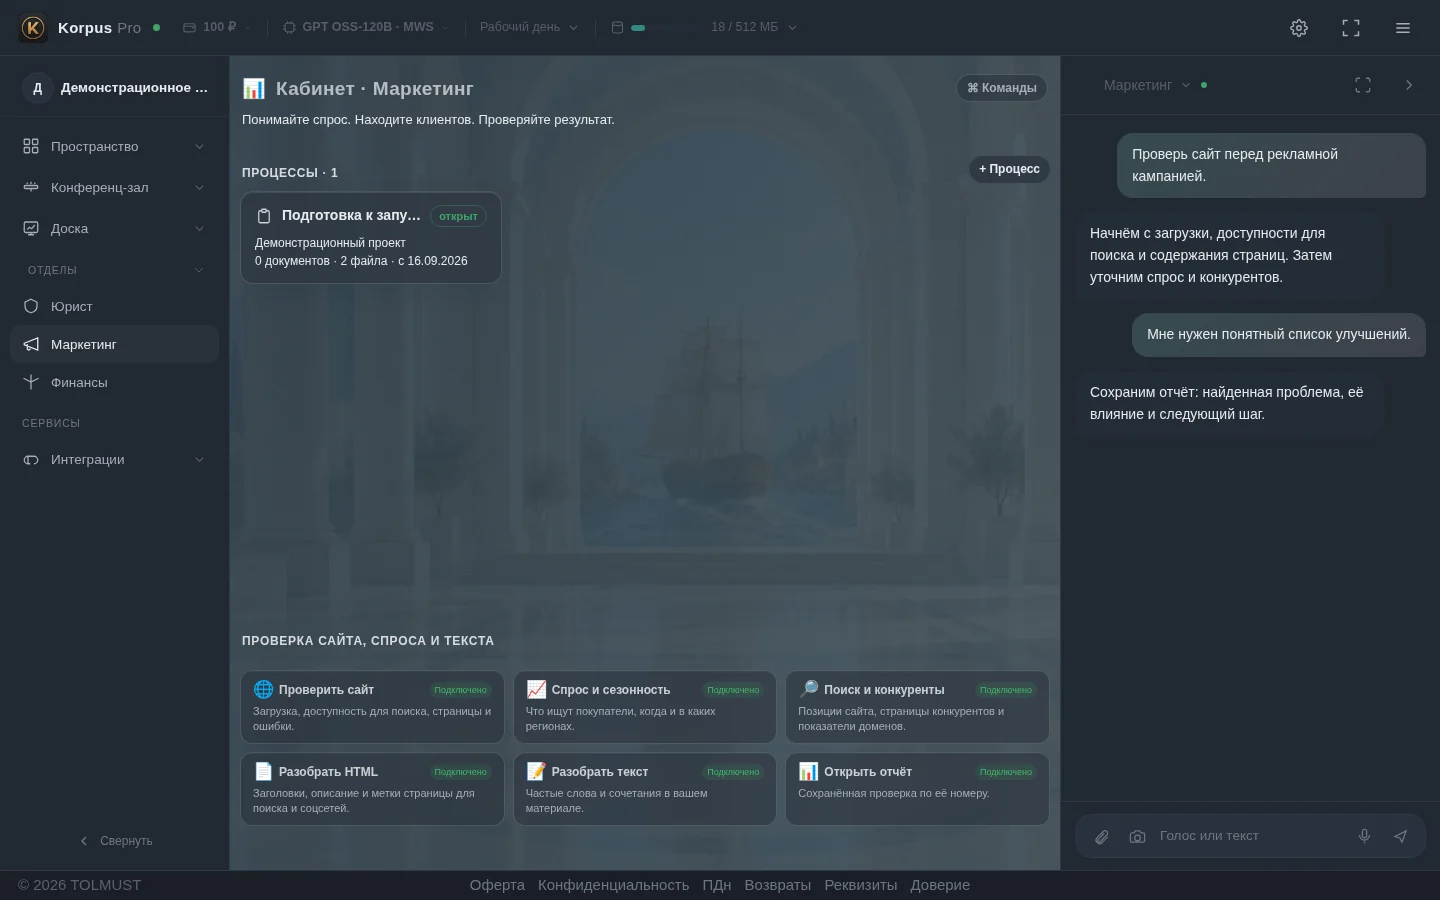Click the Голос или текст message field
The width and height of the screenshot is (1440, 900).
pyautogui.click(x=1250, y=836)
